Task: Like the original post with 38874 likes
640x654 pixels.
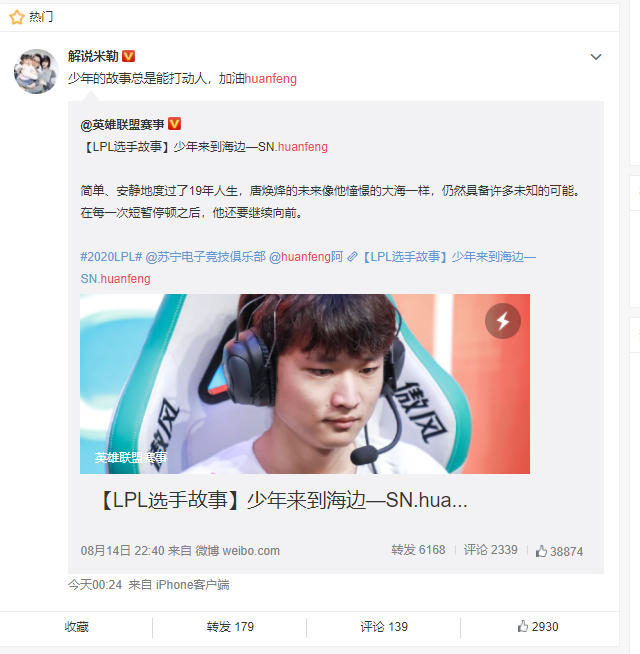Action: click(559, 551)
